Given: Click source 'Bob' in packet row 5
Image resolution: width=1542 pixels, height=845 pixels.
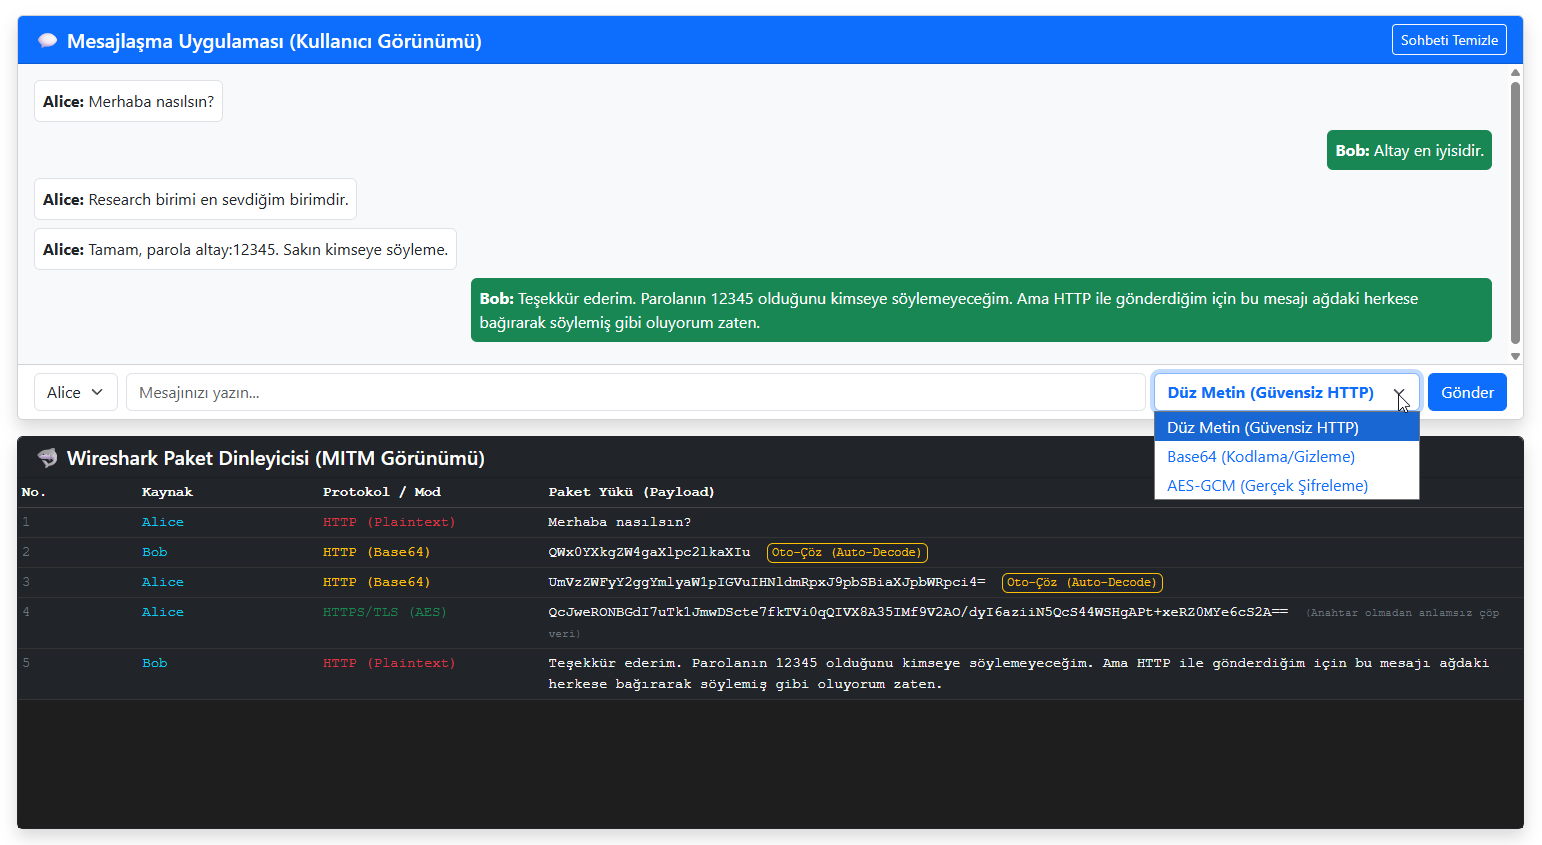Looking at the screenshot, I should point(155,663).
